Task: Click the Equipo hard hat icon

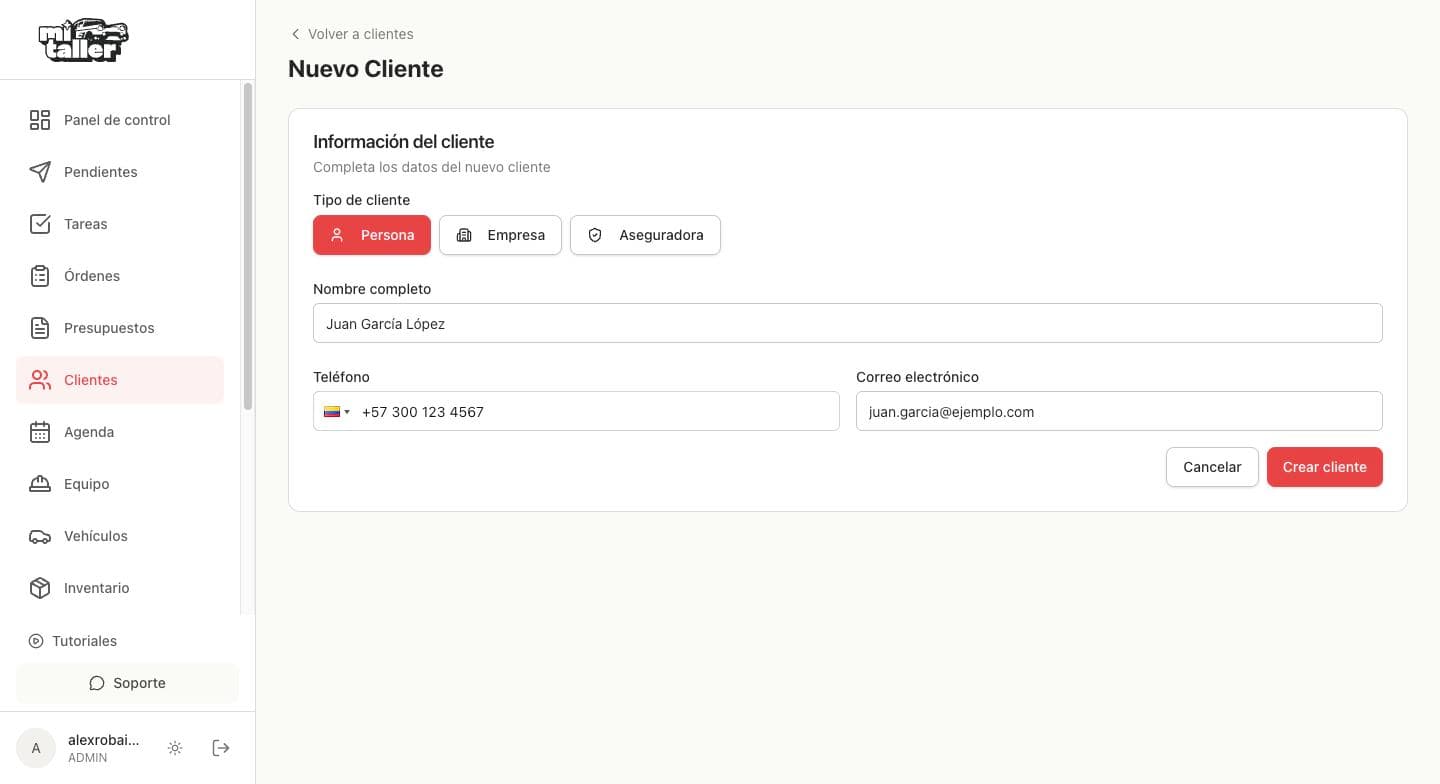Action: coord(40,484)
